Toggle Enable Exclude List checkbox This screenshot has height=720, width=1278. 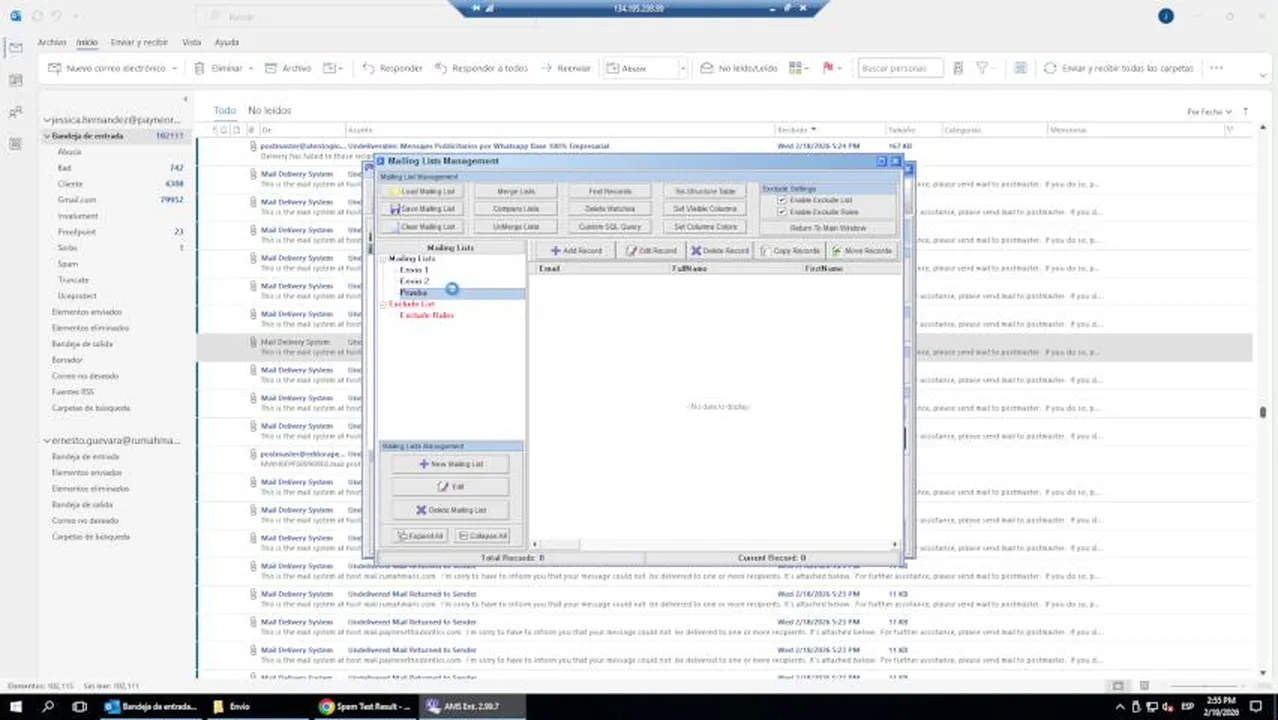tap(782, 200)
